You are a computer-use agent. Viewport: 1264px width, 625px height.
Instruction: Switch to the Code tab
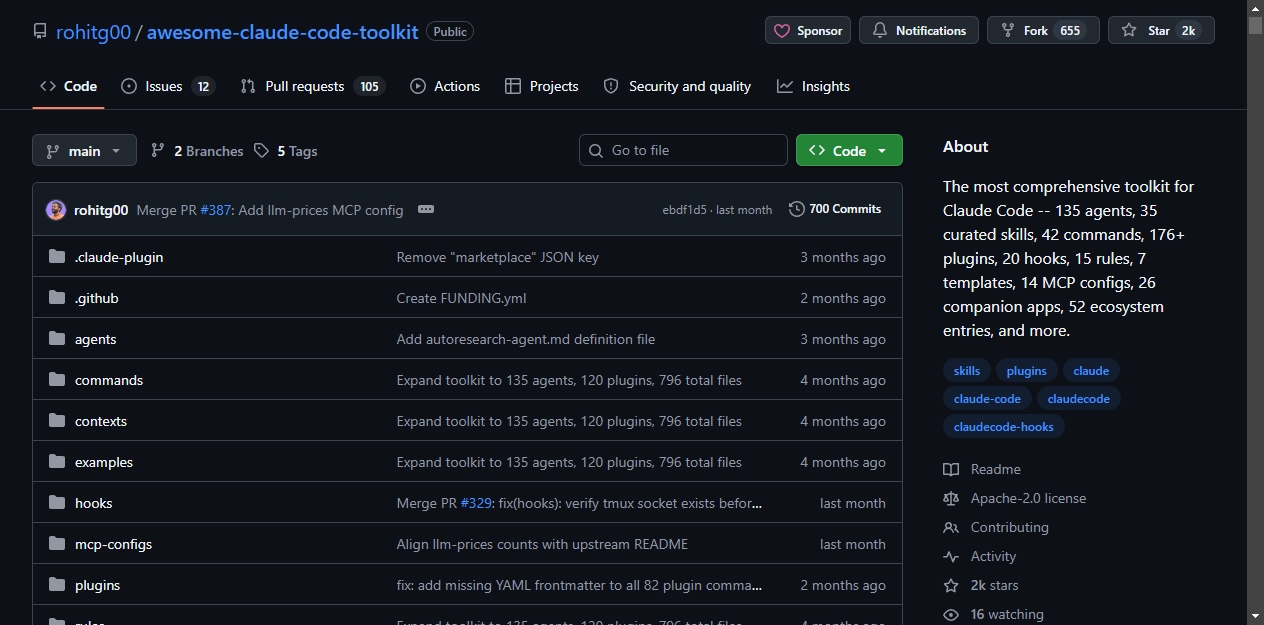[x=68, y=86]
